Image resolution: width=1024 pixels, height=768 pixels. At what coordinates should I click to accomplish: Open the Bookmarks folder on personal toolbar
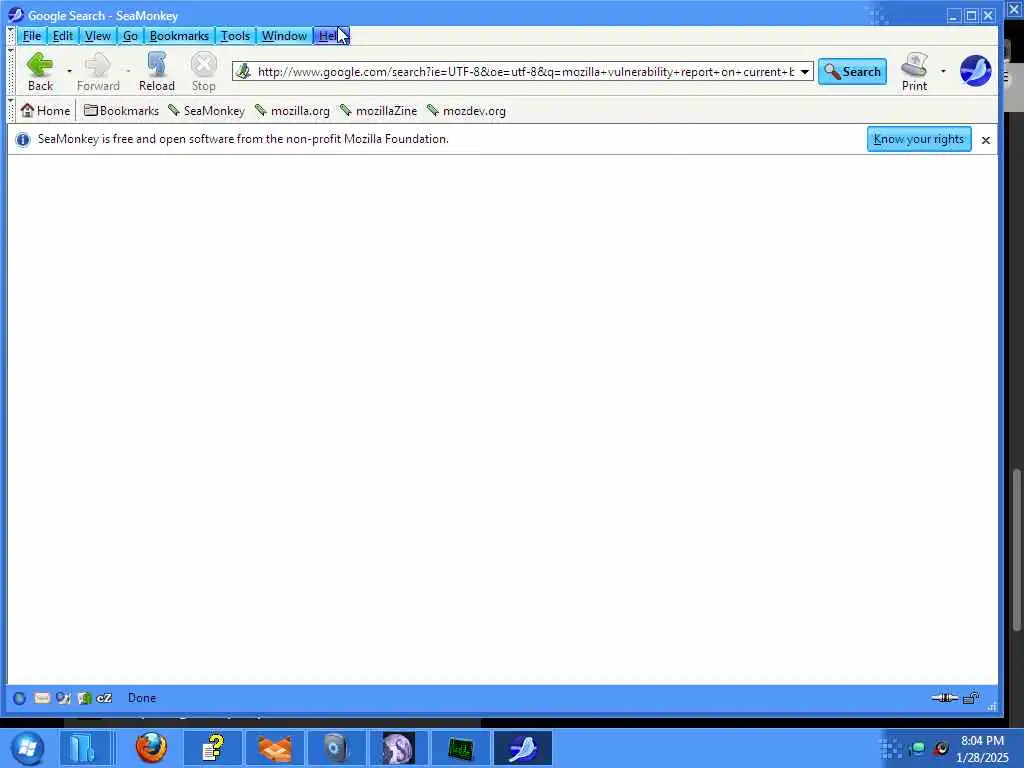(x=121, y=111)
